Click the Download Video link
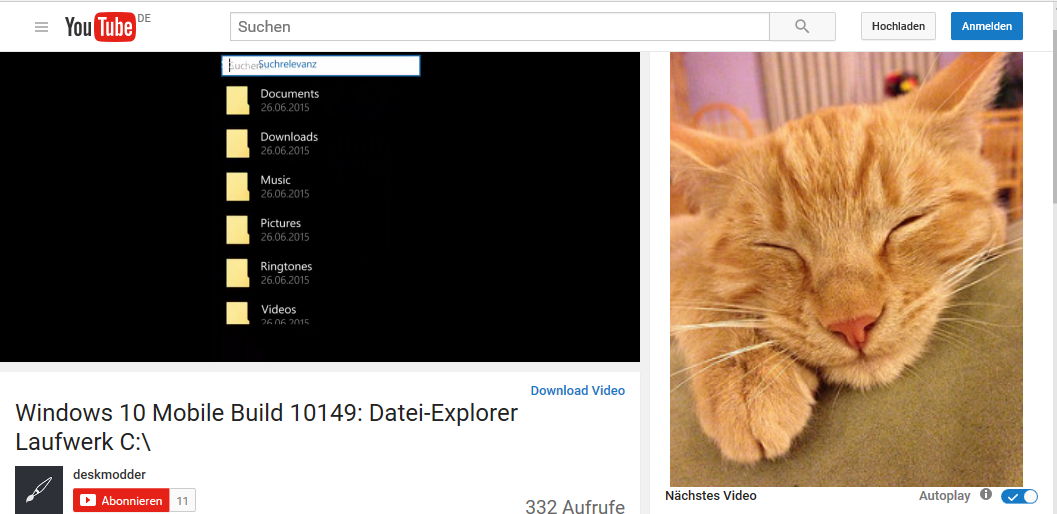This screenshot has width=1057, height=514. (578, 391)
